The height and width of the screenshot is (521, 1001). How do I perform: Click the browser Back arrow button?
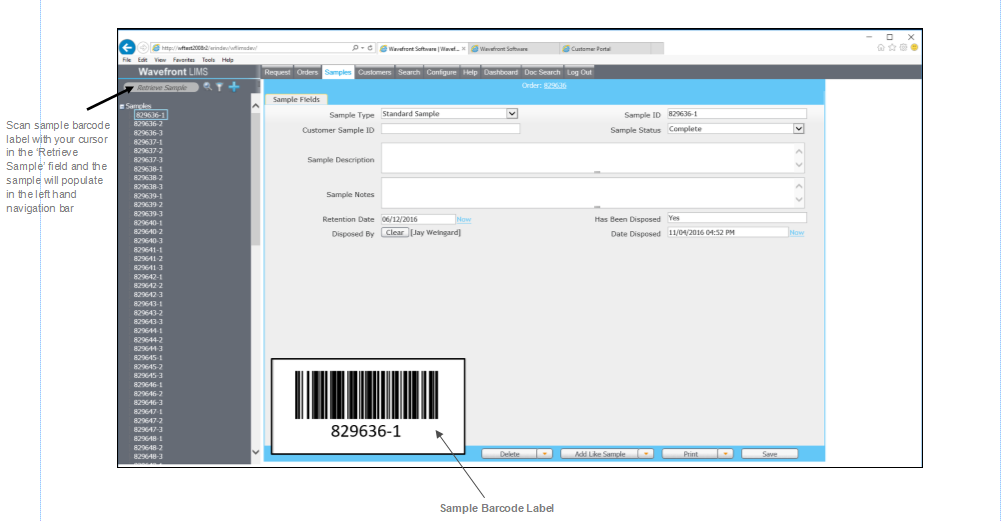pyautogui.click(x=127, y=47)
